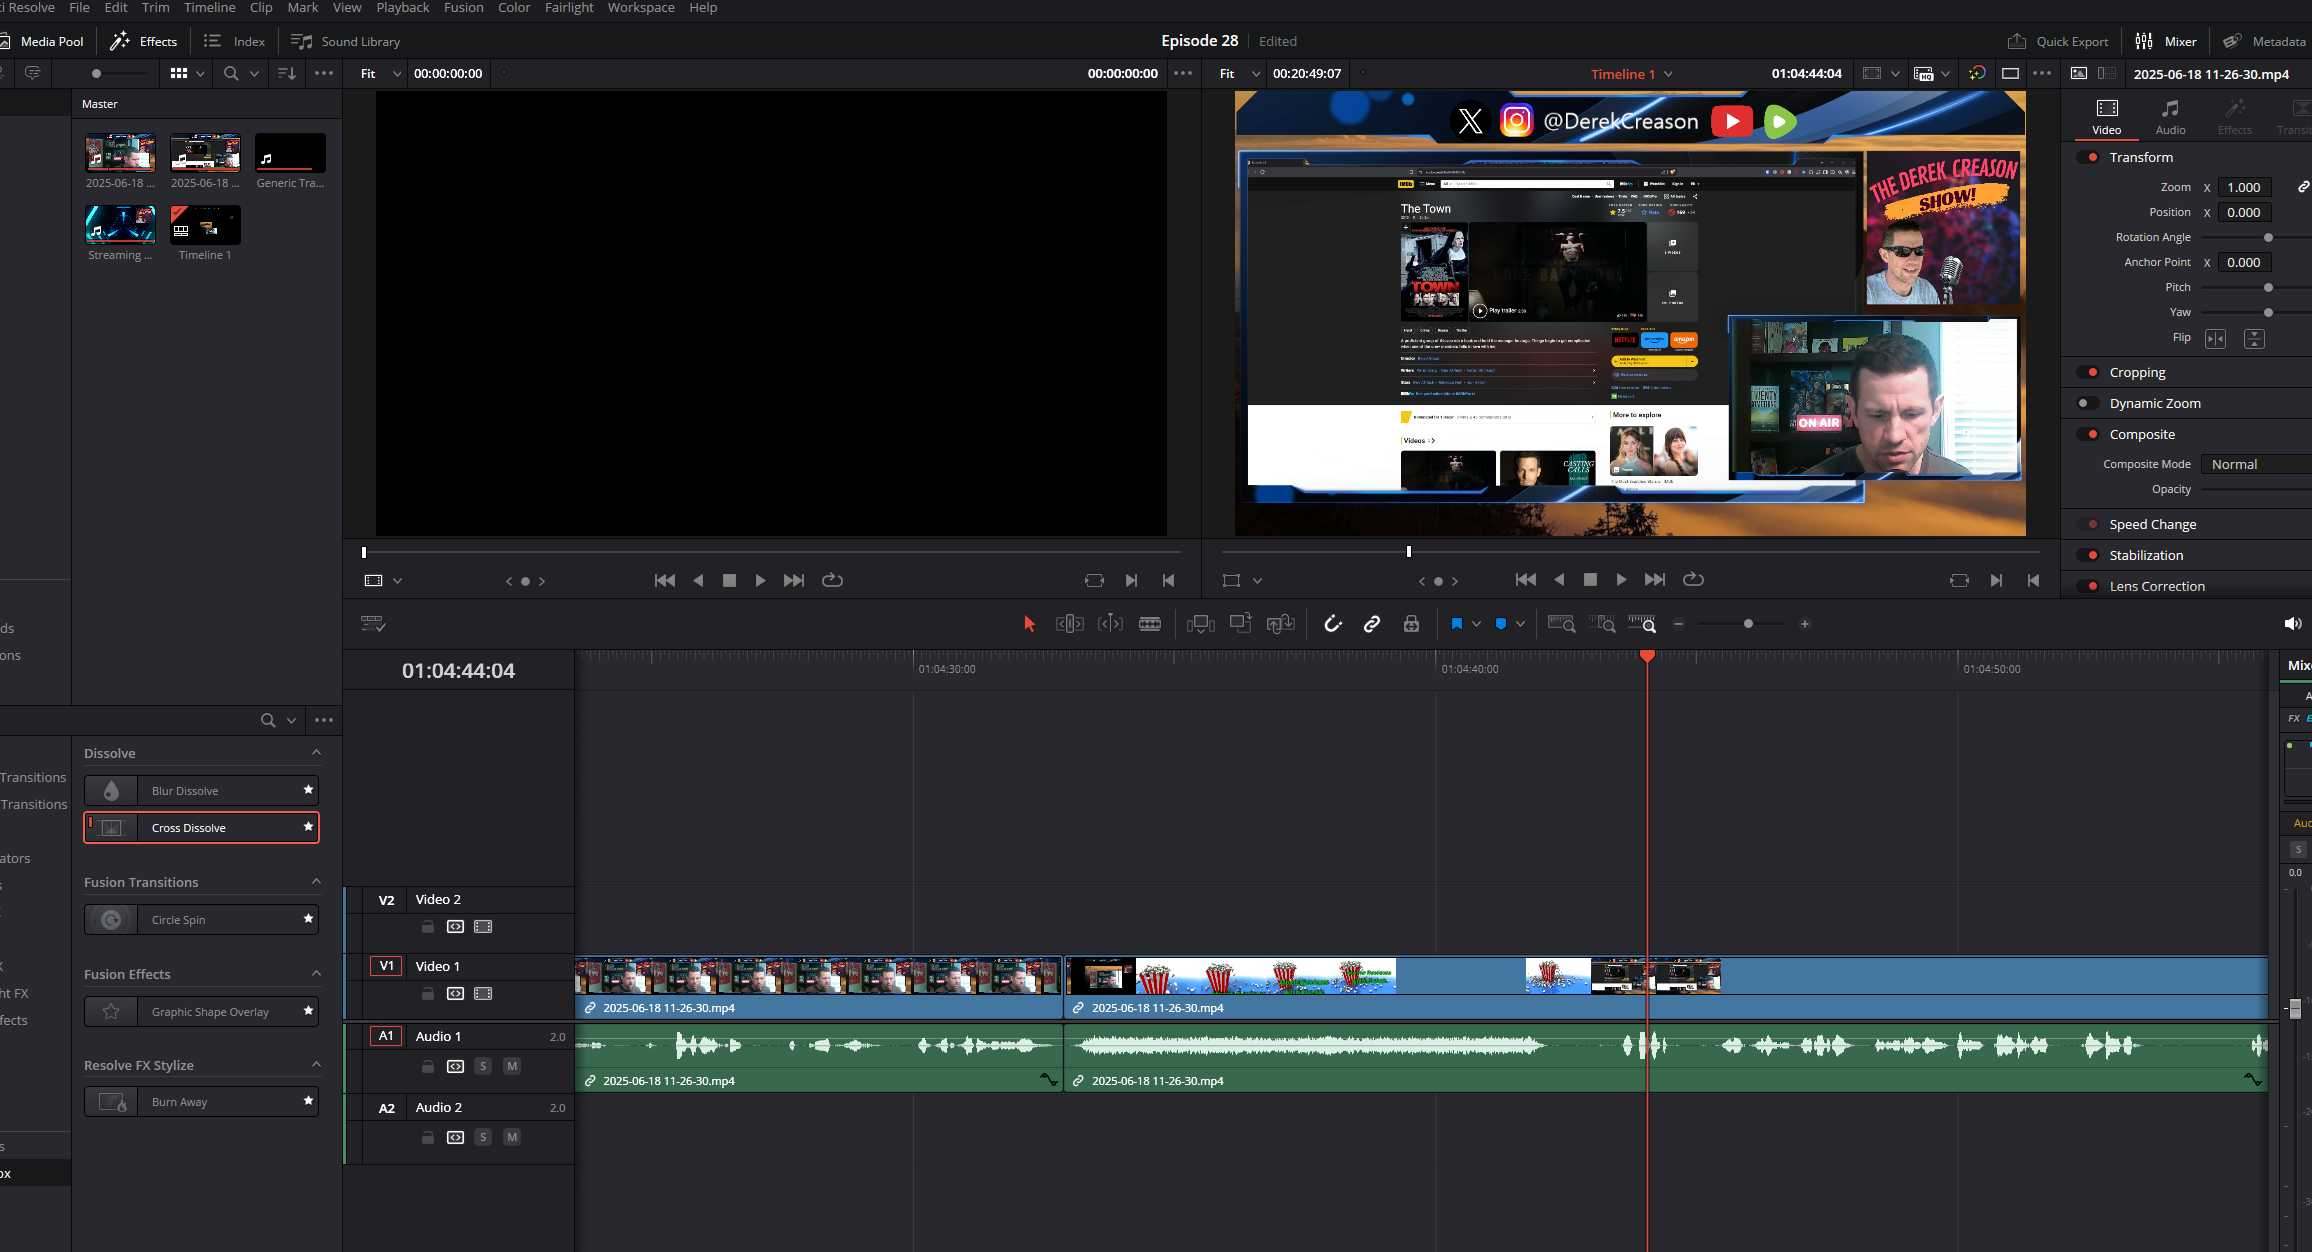The width and height of the screenshot is (2312, 1252).
Task: Adjust Rotation Angle slider
Action: [x=2268, y=238]
